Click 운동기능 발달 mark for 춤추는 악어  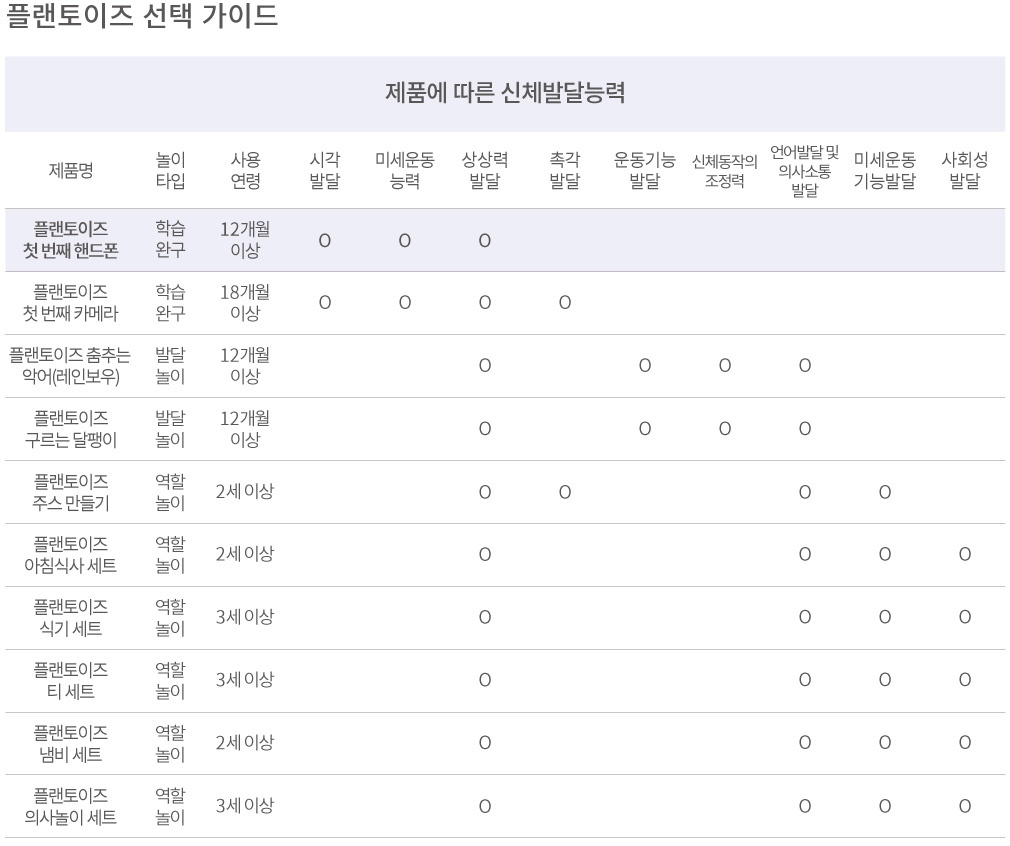(x=645, y=365)
